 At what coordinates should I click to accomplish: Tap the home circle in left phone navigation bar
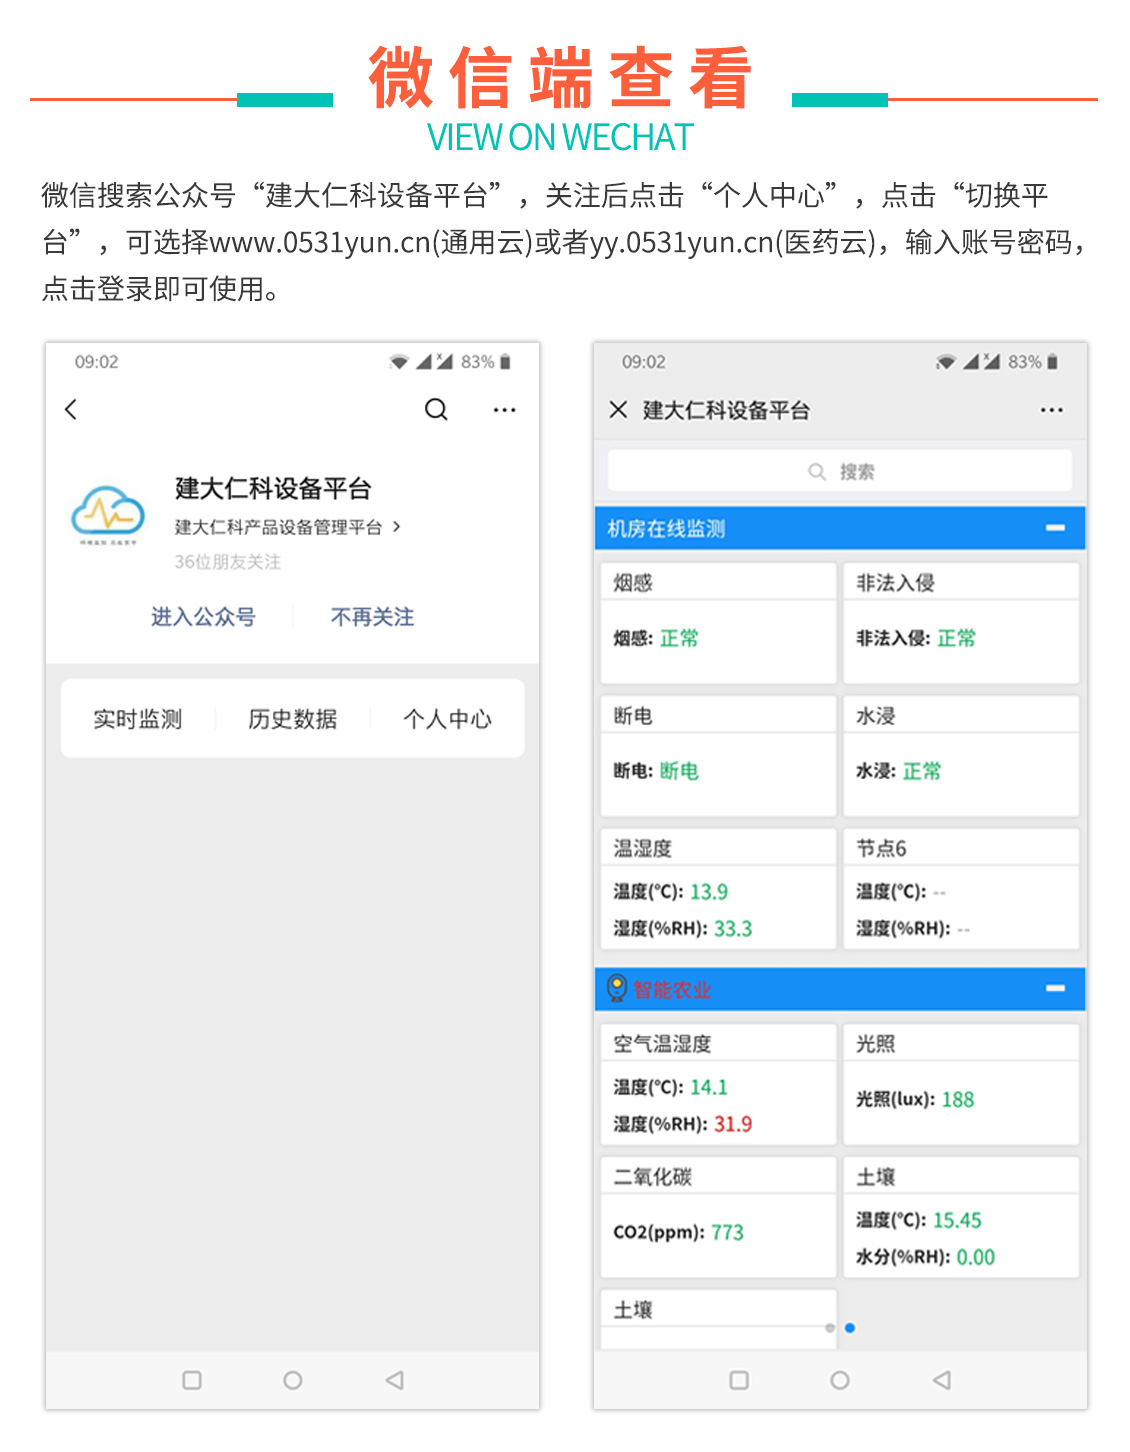point(293,1380)
